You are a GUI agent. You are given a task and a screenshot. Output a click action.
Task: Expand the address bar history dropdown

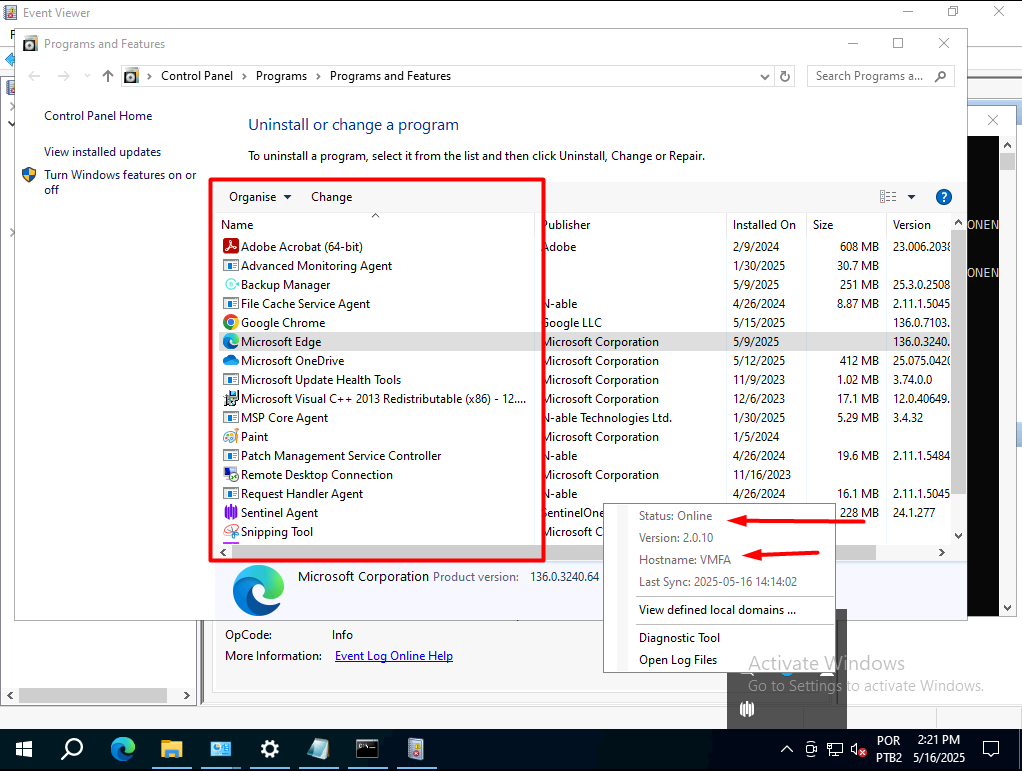(765, 76)
